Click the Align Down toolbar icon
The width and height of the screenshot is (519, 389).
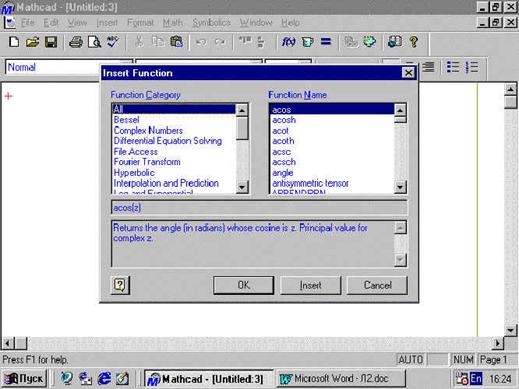point(261,42)
